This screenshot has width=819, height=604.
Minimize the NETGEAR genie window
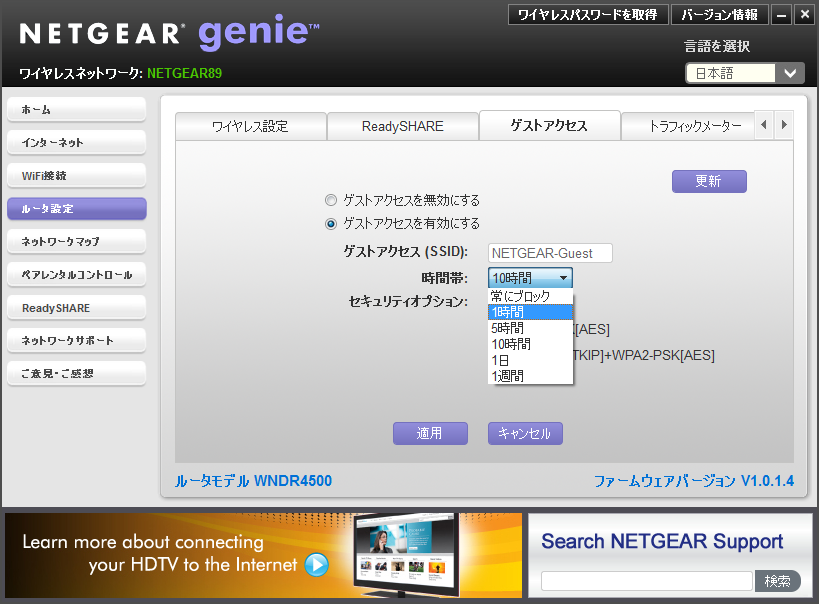(x=782, y=15)
